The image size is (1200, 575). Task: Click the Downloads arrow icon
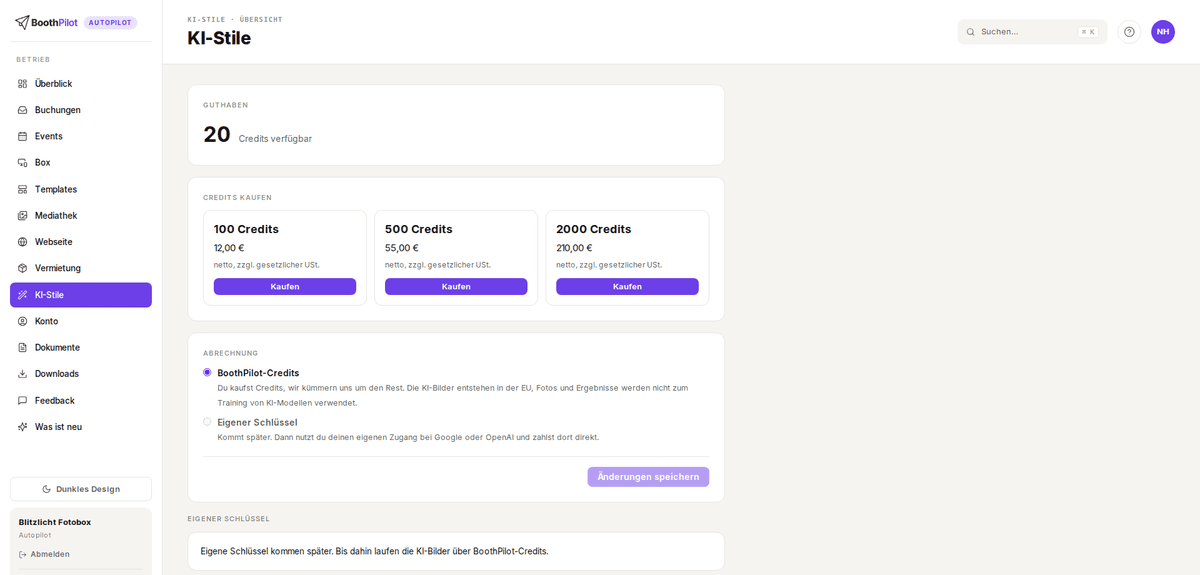coord(23,374)
